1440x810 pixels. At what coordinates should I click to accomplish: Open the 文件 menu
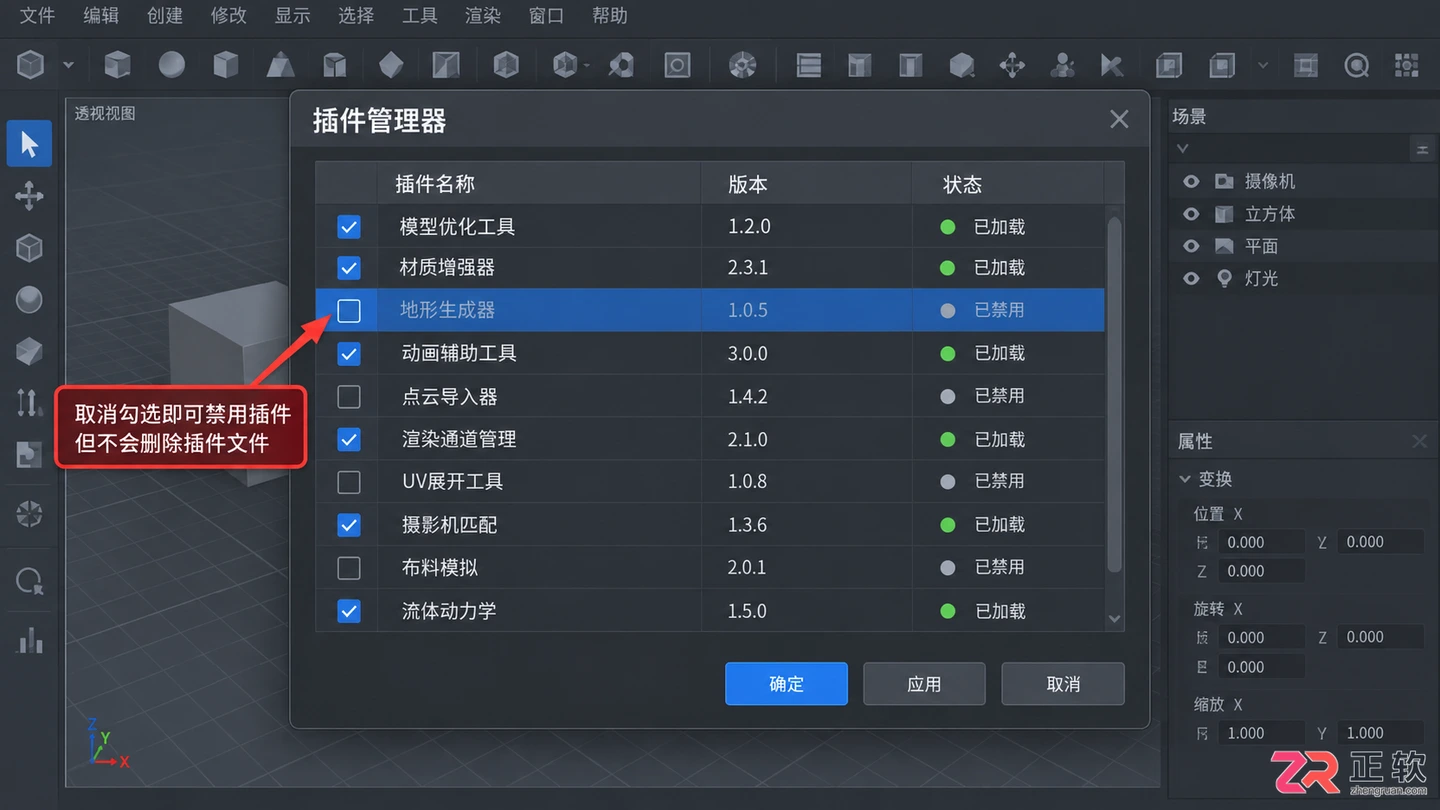click(x=37, y=16)
